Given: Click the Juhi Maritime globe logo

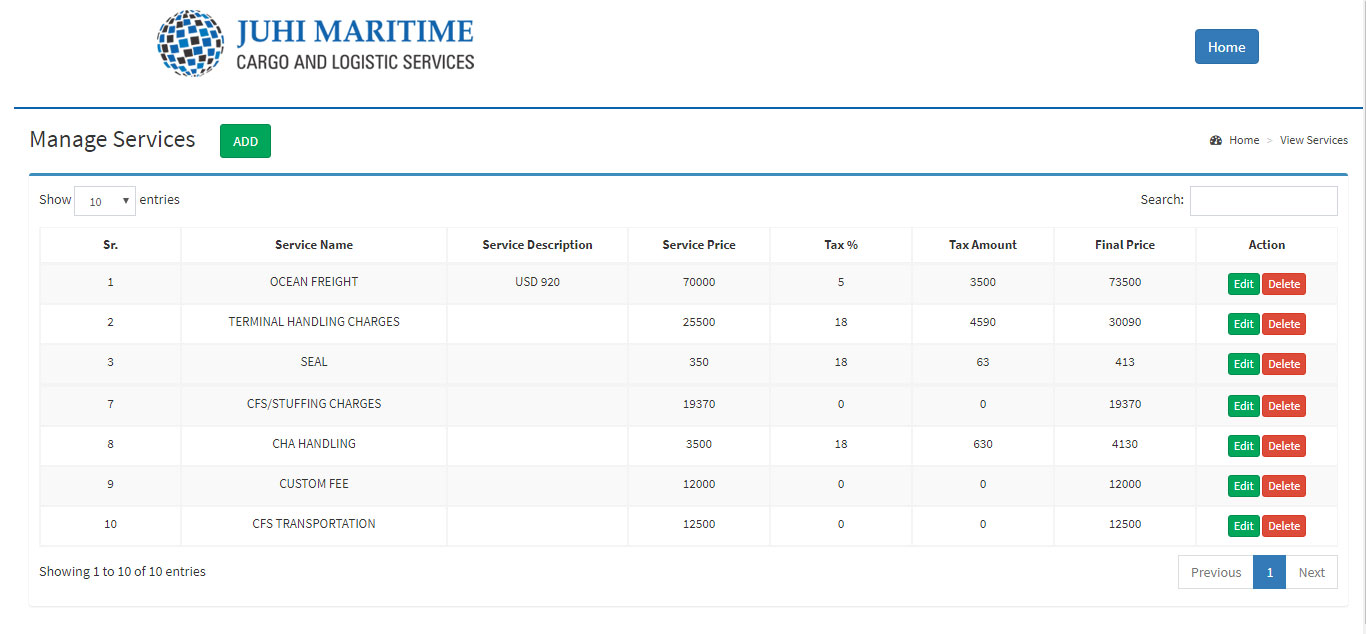Looking at the screenshot, I should pos(192,44).
